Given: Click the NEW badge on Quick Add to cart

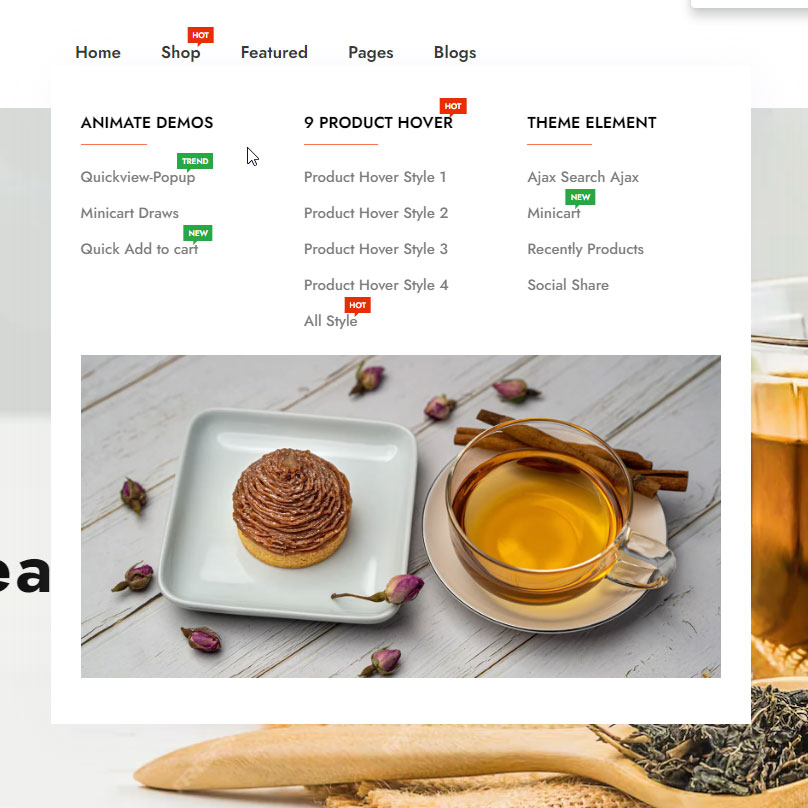Looking at the screenshot, I should point(198,233).
